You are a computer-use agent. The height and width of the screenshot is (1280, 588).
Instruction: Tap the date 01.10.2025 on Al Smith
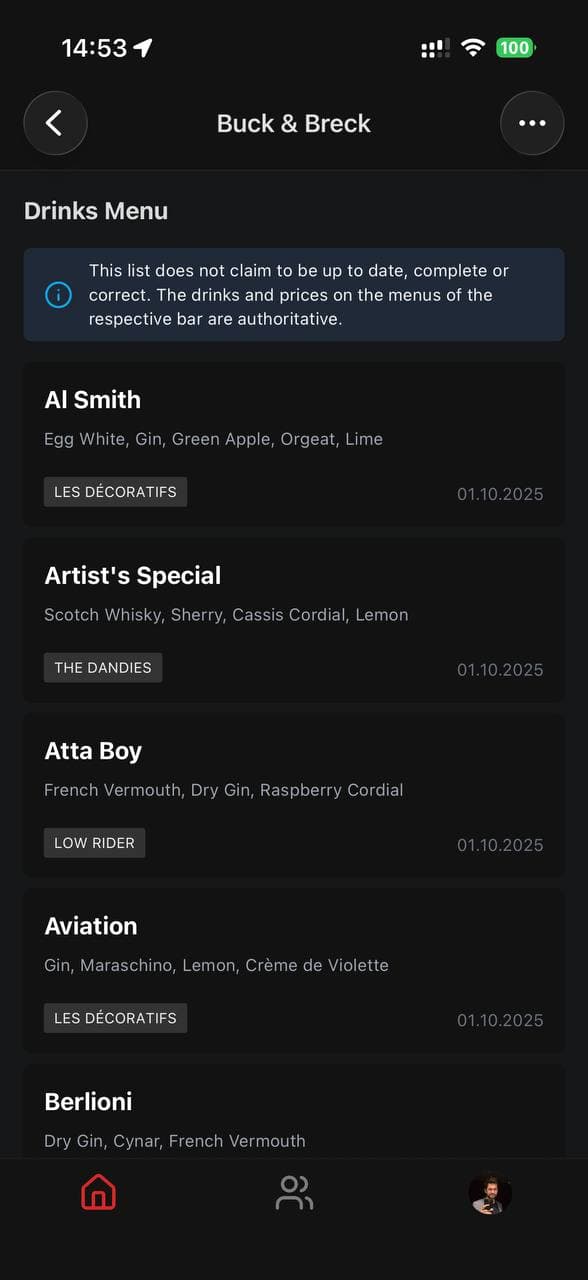(x=500, y=493)
